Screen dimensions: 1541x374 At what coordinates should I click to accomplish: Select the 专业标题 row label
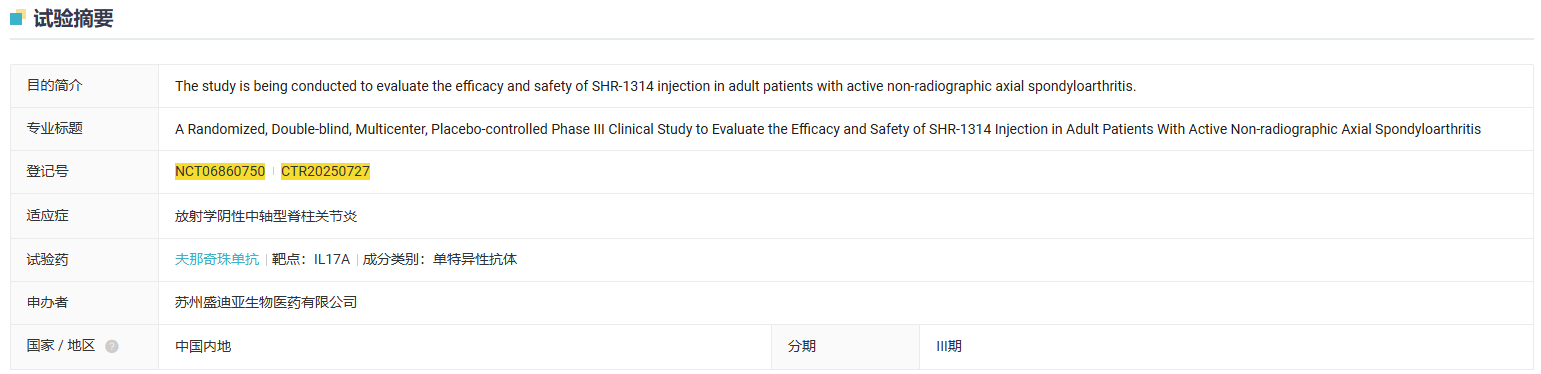(55, 129)
